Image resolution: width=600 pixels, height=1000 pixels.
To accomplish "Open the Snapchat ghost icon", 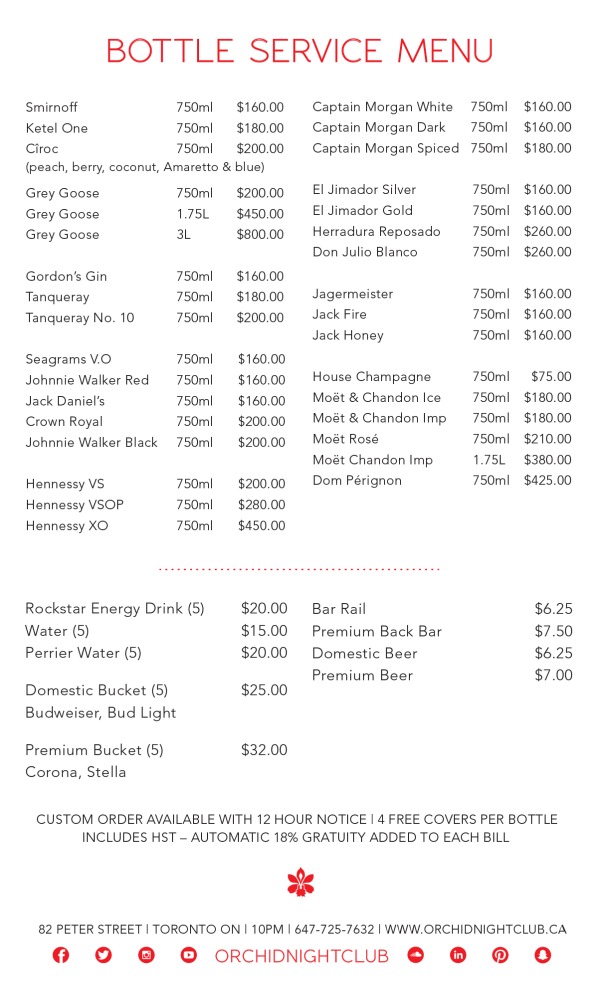I will (x=543, y=955).
